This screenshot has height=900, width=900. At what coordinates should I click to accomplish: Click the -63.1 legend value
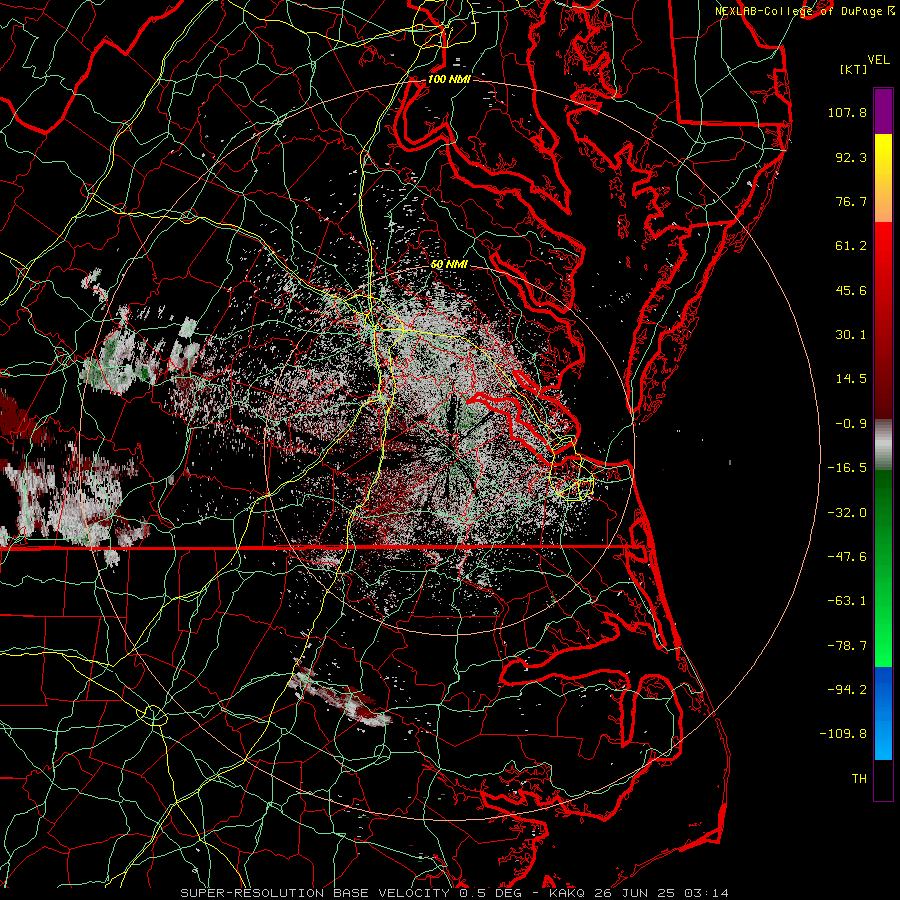click(847, 601)
